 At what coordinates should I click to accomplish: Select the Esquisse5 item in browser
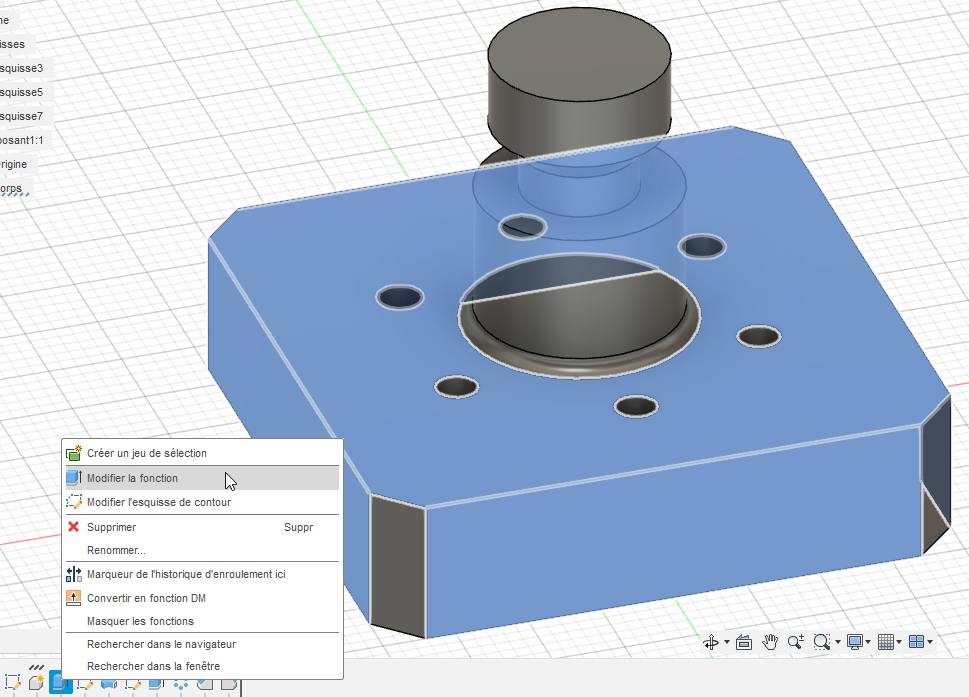(x=22, y=92)
